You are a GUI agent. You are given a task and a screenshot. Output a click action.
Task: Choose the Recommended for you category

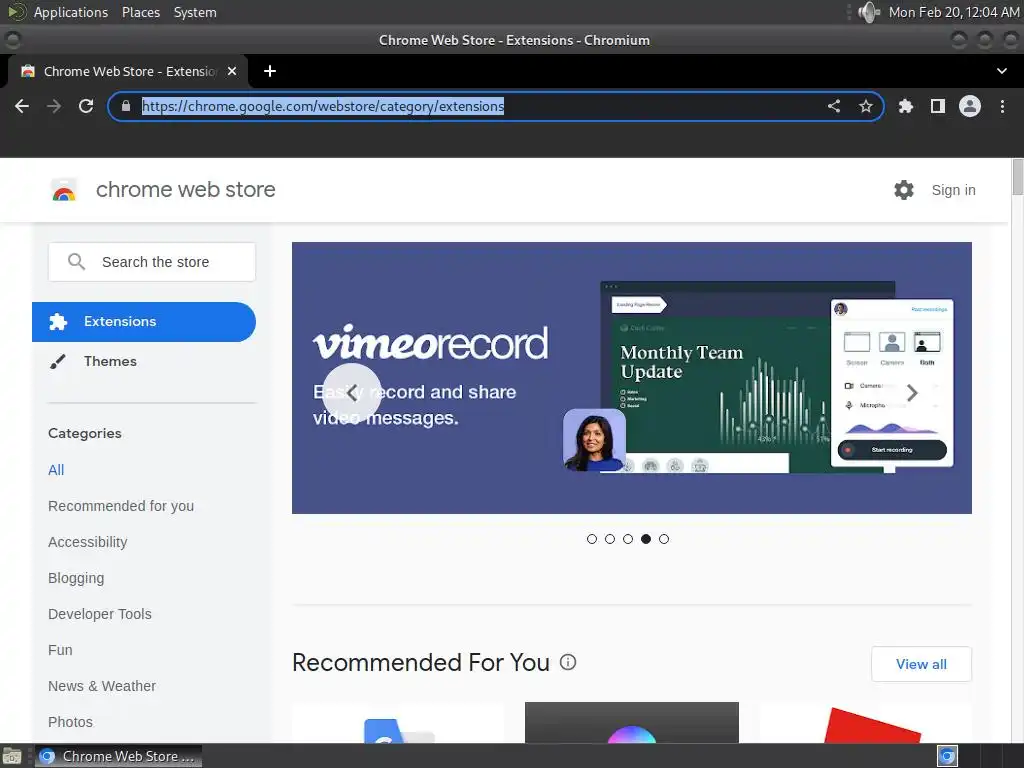121,506
